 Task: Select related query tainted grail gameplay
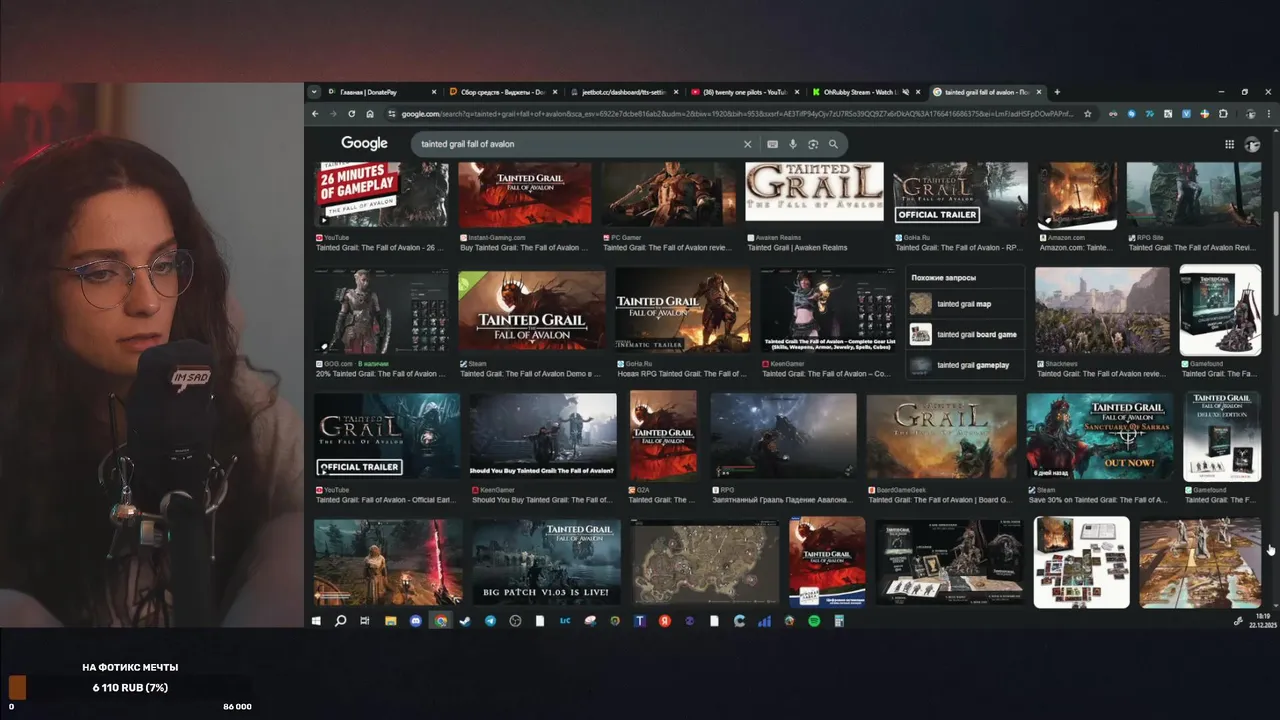tap(965, 365)
